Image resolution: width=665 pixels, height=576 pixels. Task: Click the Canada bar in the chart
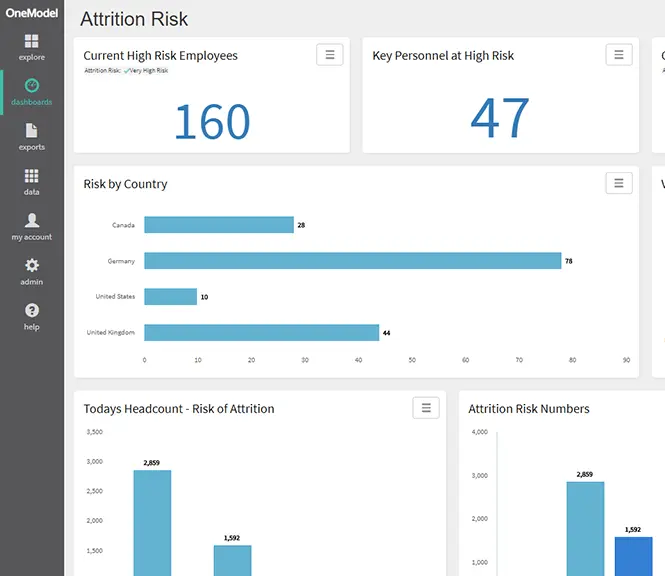[x=219, y=225]
